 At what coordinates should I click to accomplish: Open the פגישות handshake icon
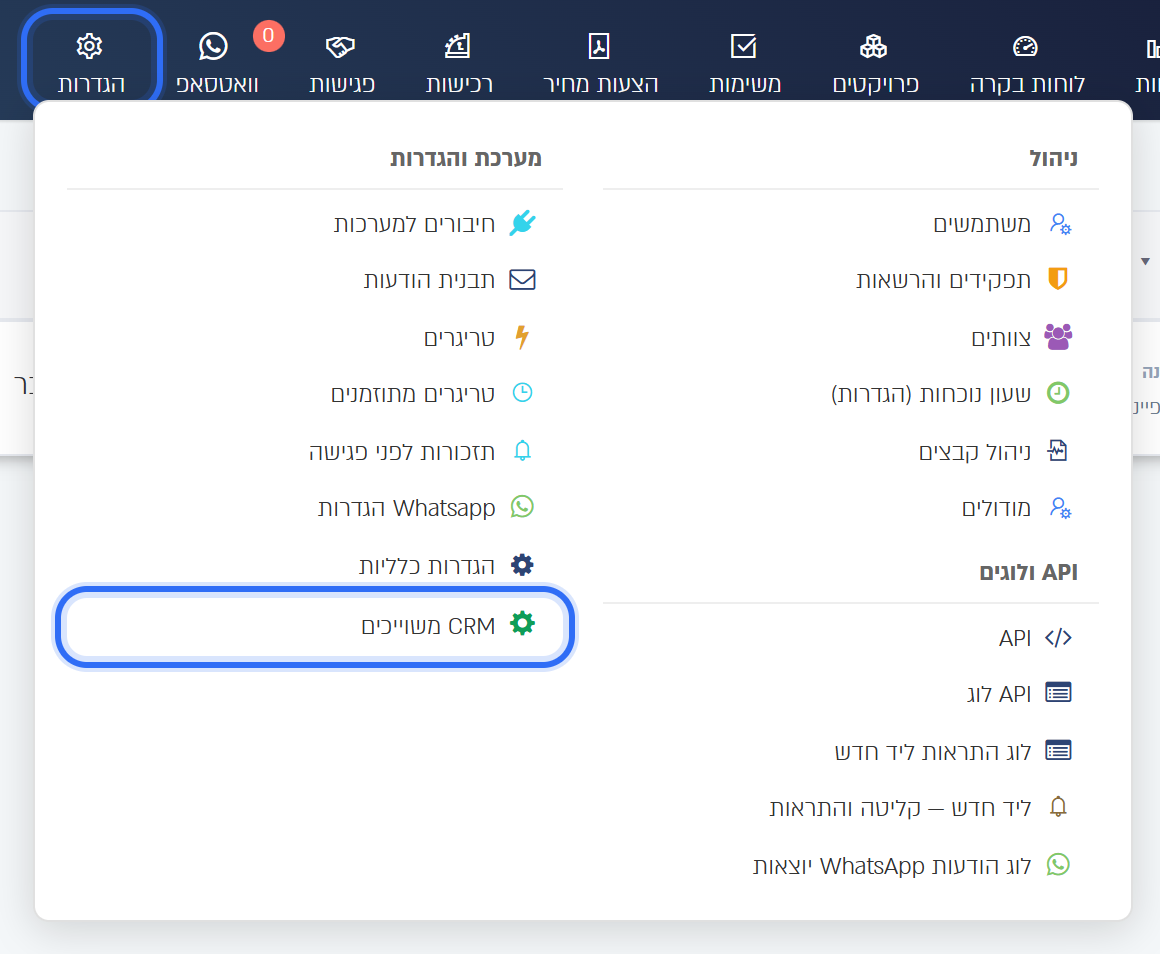click(x=340, y=47)
